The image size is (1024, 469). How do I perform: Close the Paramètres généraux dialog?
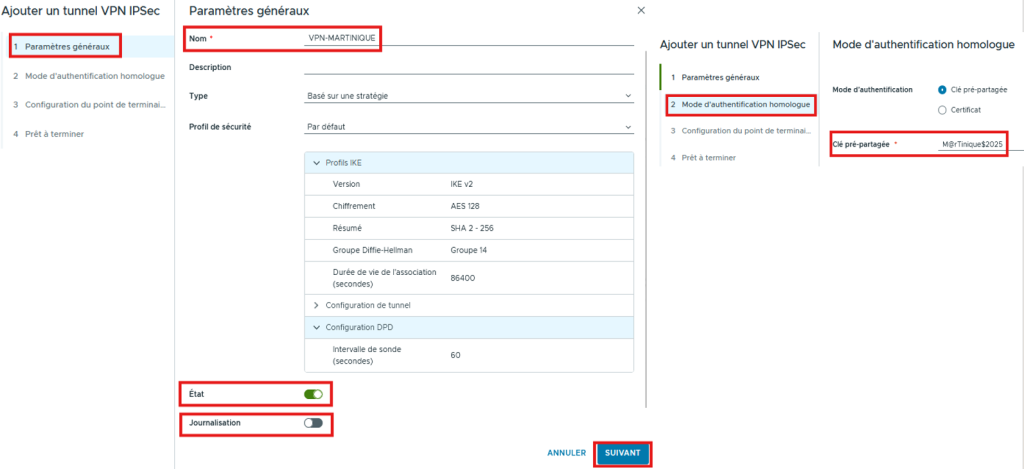pos(641,10)
